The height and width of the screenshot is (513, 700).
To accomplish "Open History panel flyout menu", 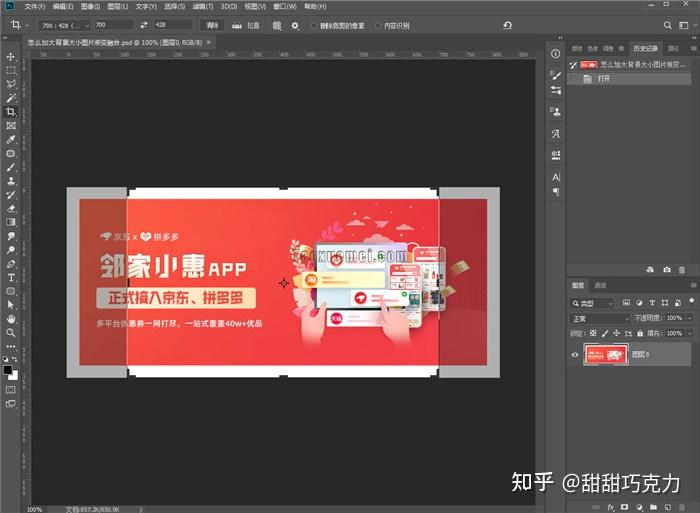I will [x=693, y=48].
